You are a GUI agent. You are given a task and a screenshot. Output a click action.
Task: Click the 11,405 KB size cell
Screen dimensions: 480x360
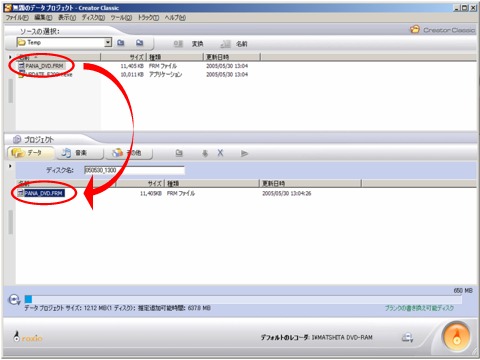click(x=132, y=66)
